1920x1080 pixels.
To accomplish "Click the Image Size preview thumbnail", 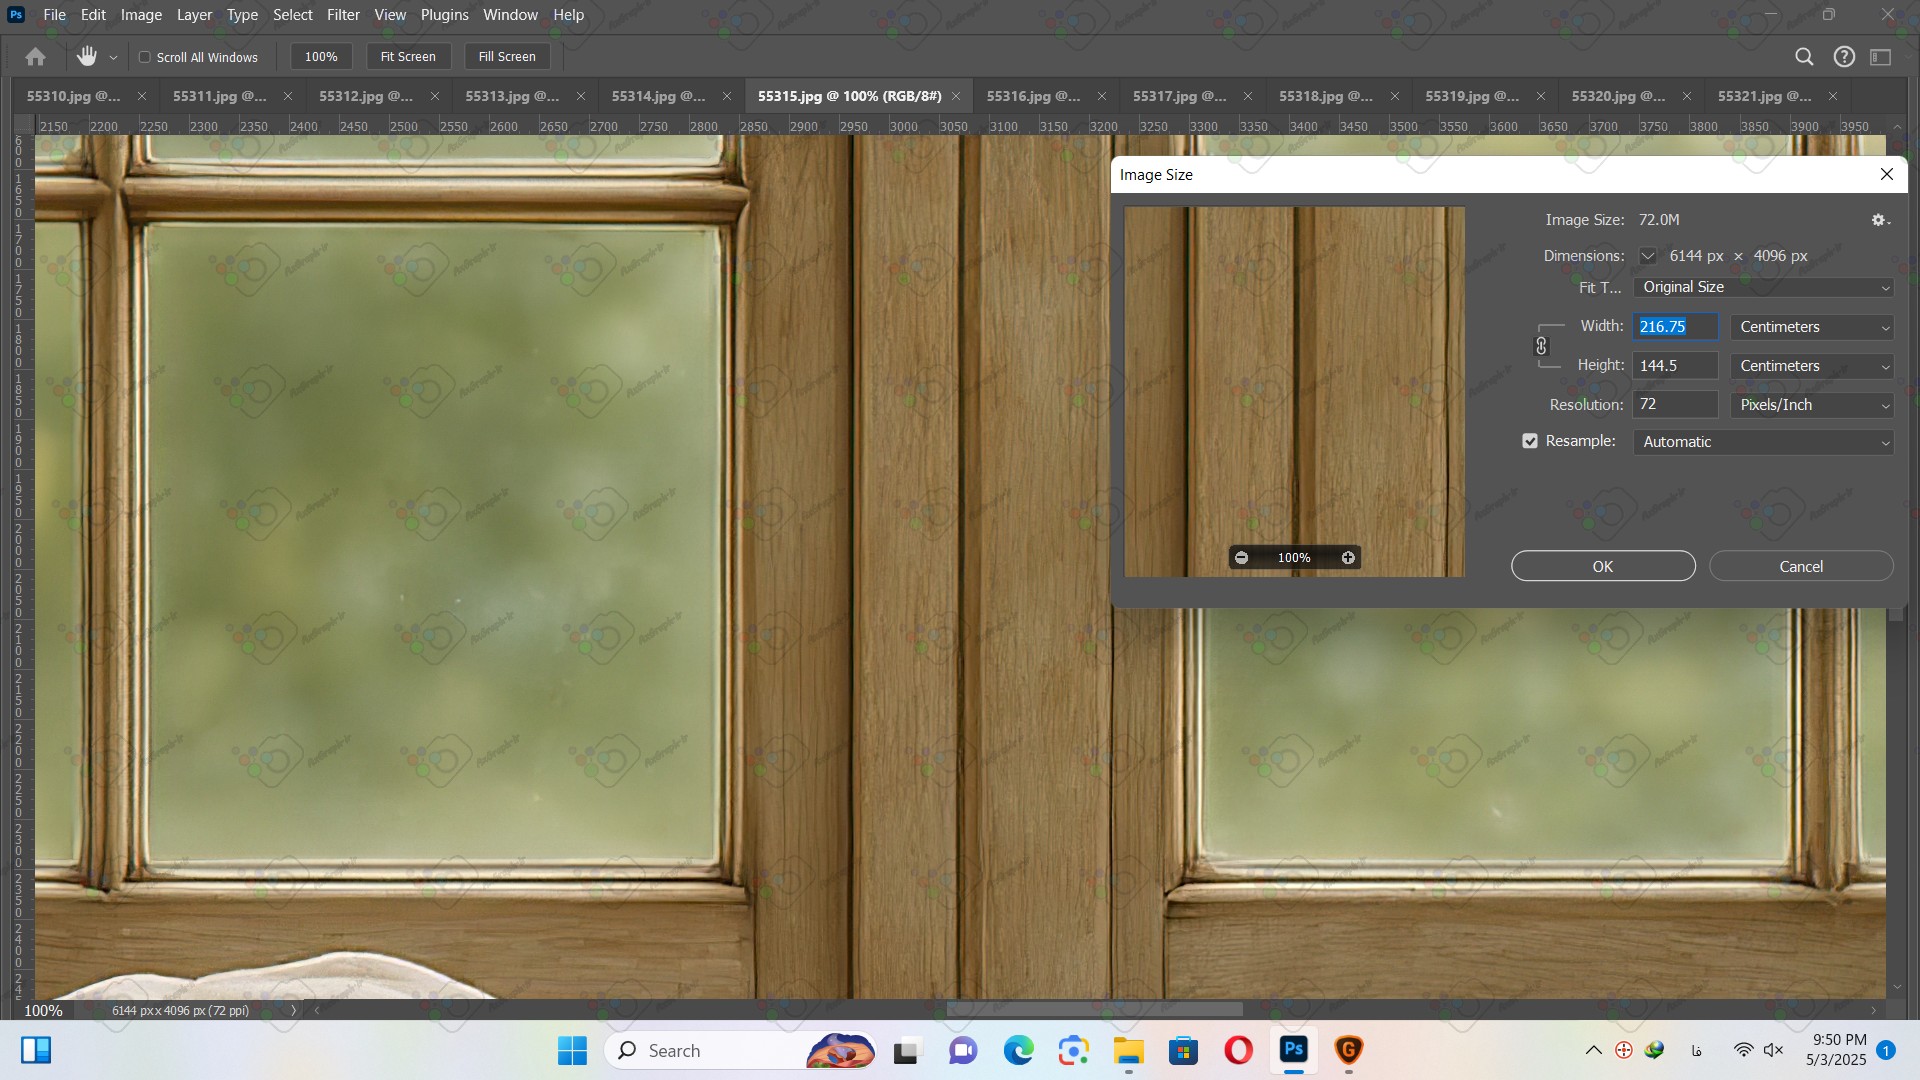I will click(x=1294, y=392).
